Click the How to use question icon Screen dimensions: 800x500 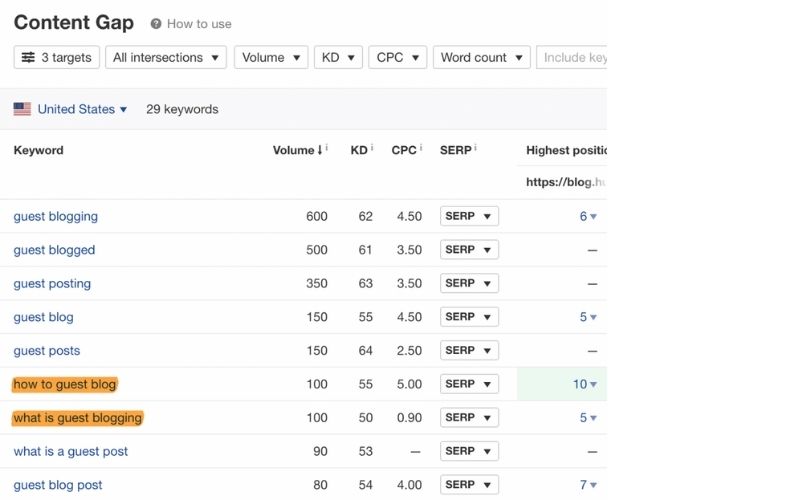coord(156,24)
